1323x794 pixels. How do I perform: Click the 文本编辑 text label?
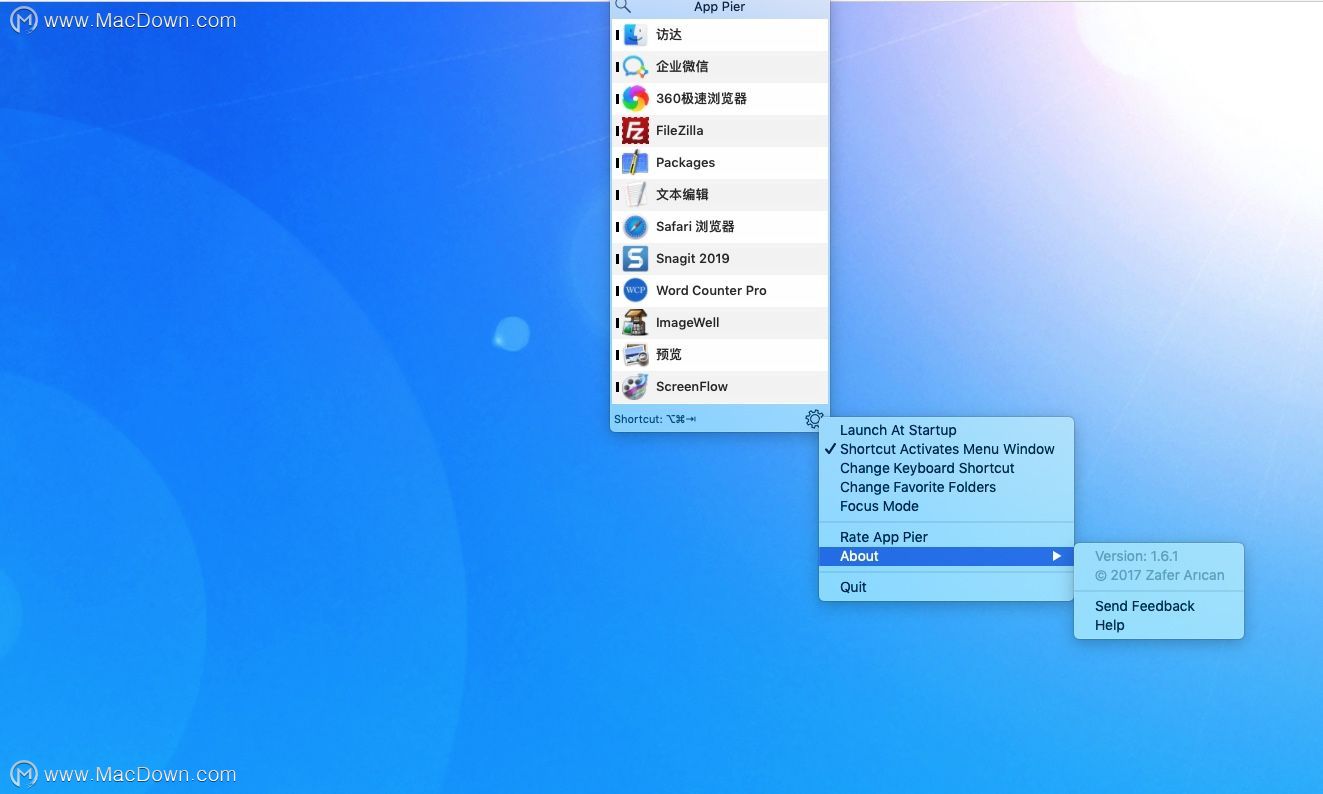[x=682, y=195]
